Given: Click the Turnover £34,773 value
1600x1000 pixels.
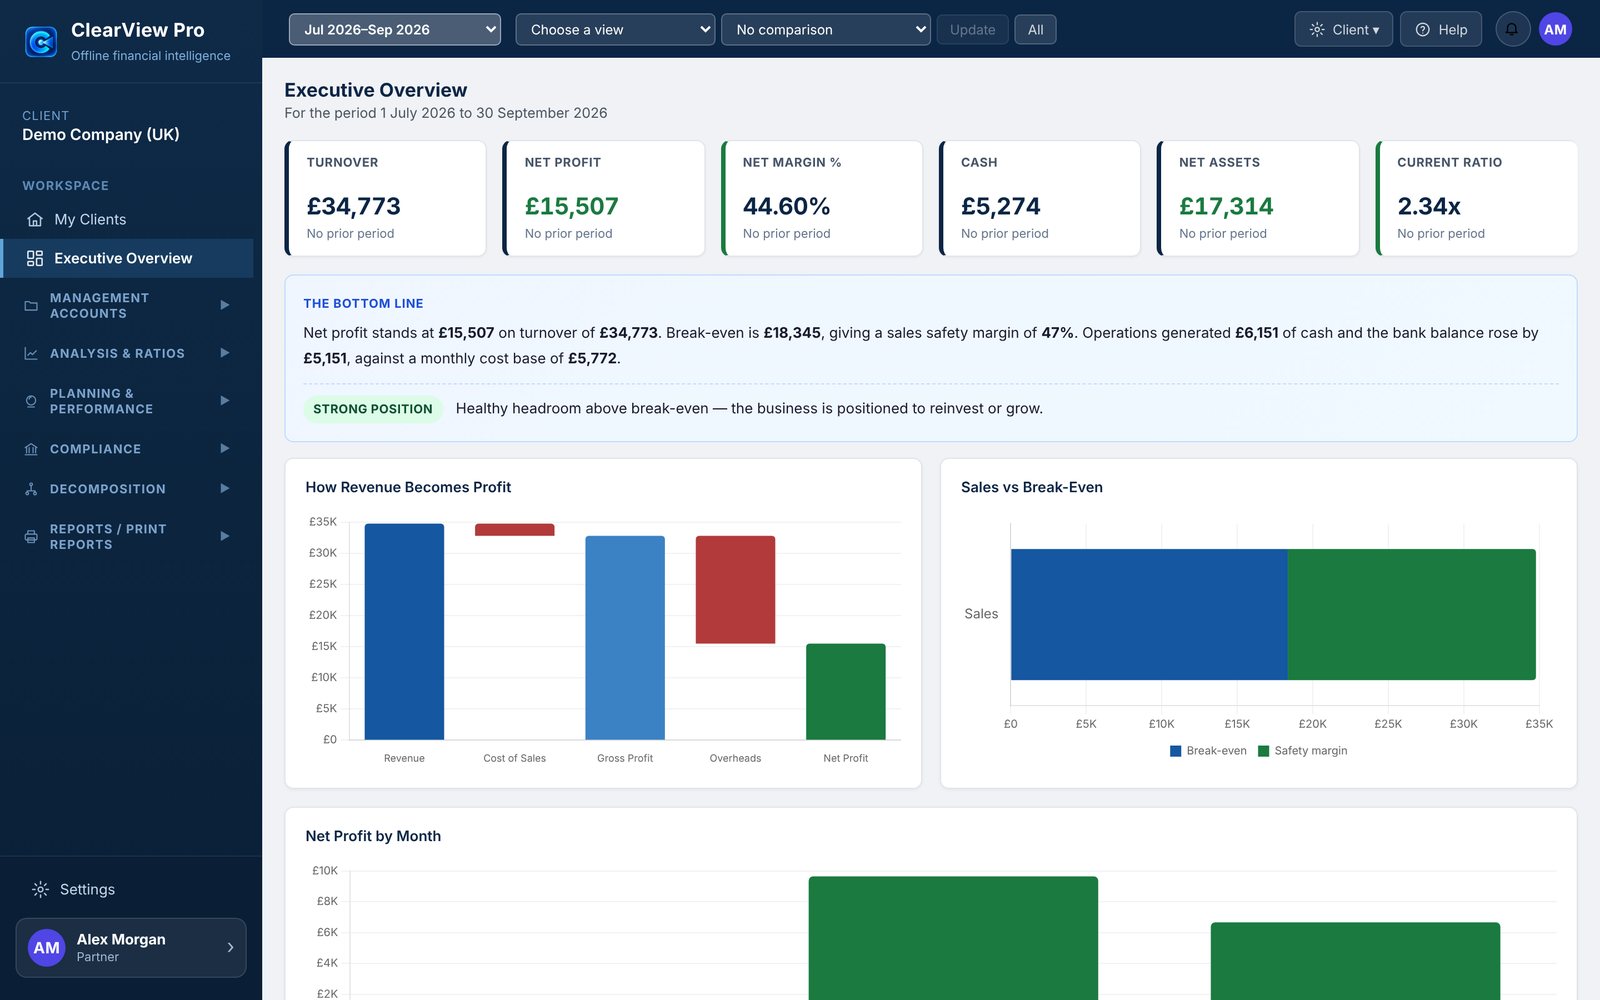Looking at the screenshot, I should pyautogui.click(x=354, y=206).
